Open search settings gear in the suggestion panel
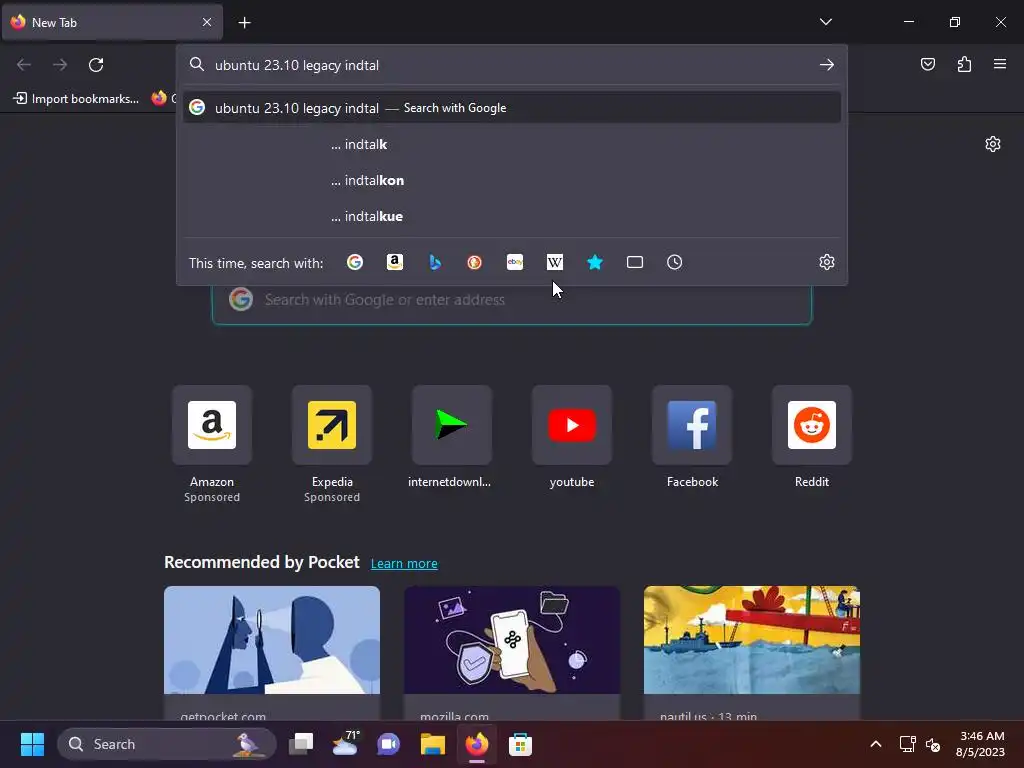 827,263
